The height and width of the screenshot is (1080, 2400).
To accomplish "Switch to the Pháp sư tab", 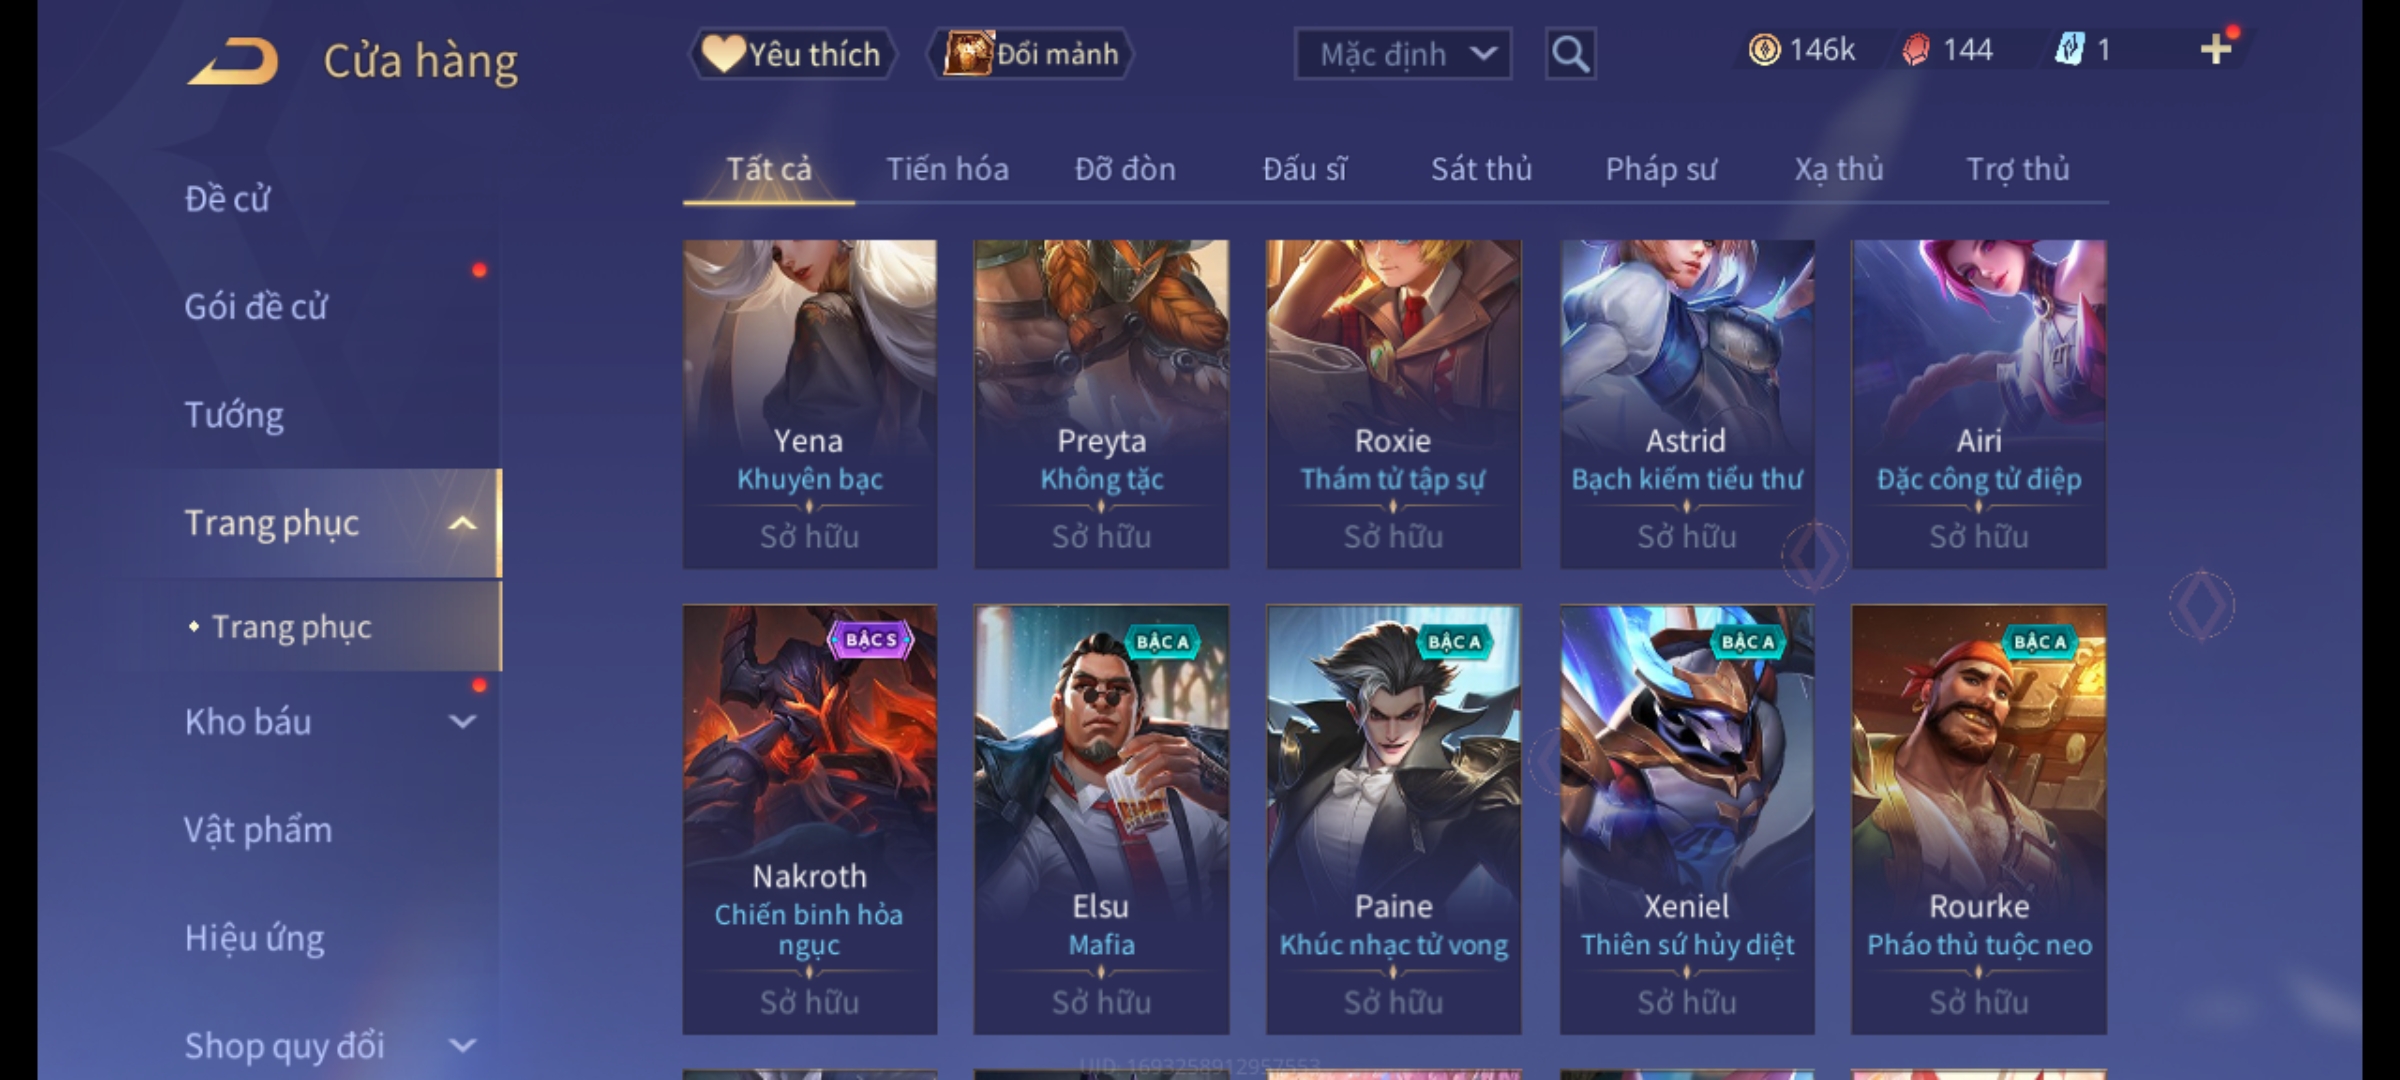I will click(x=1660, y=169).
